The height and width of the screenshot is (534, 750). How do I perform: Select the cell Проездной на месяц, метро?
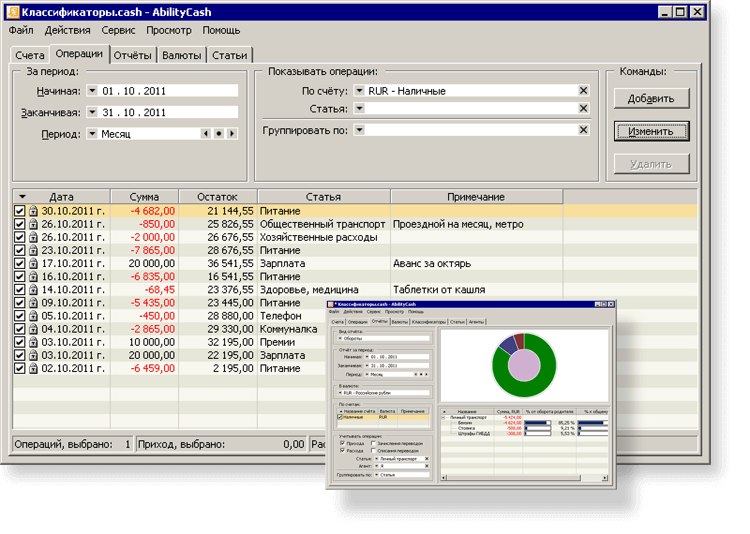(477, 224)
